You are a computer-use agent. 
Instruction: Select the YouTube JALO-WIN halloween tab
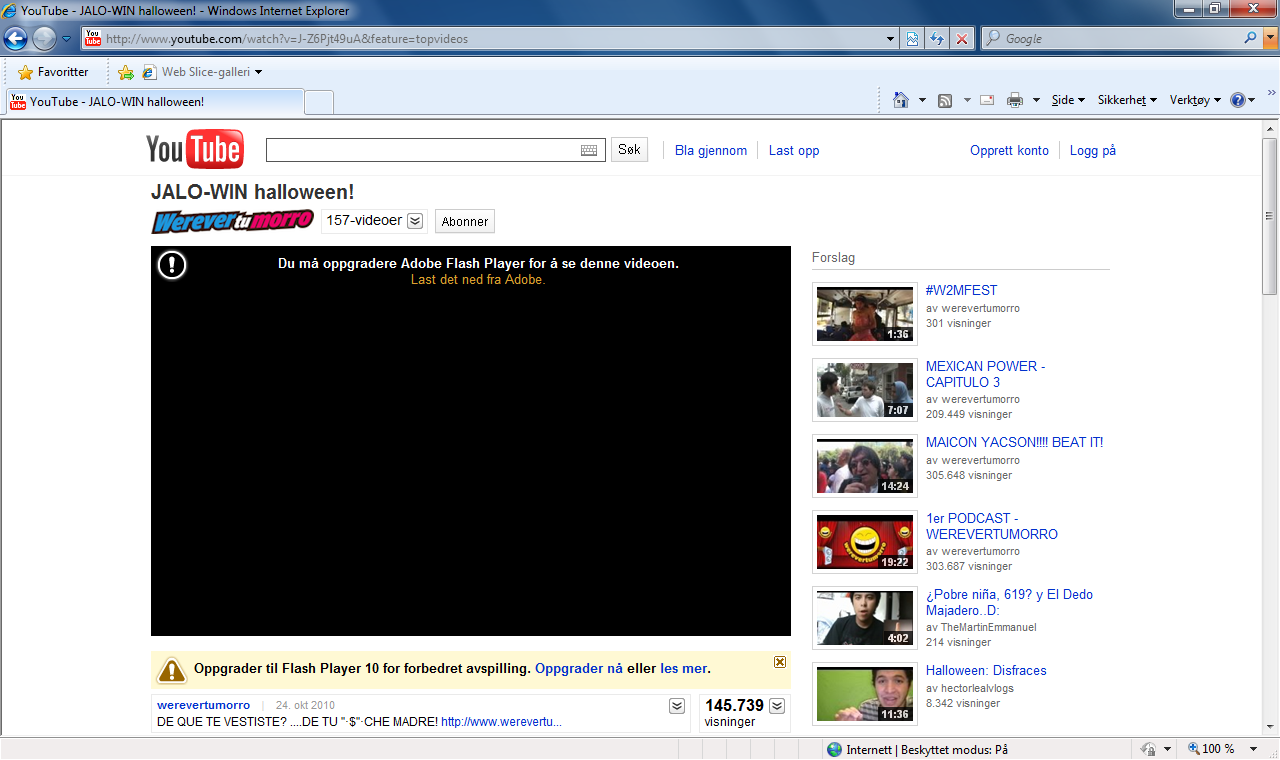155,102
